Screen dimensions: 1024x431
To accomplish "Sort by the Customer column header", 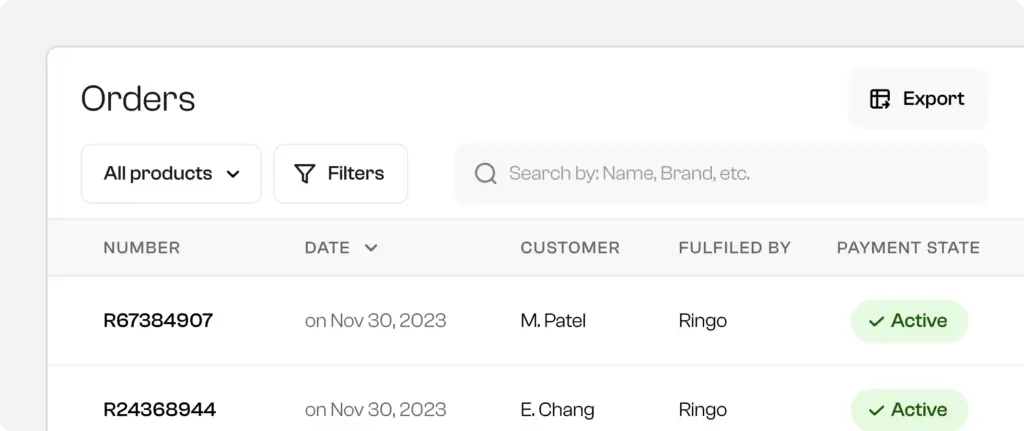I will pos(570,248).
